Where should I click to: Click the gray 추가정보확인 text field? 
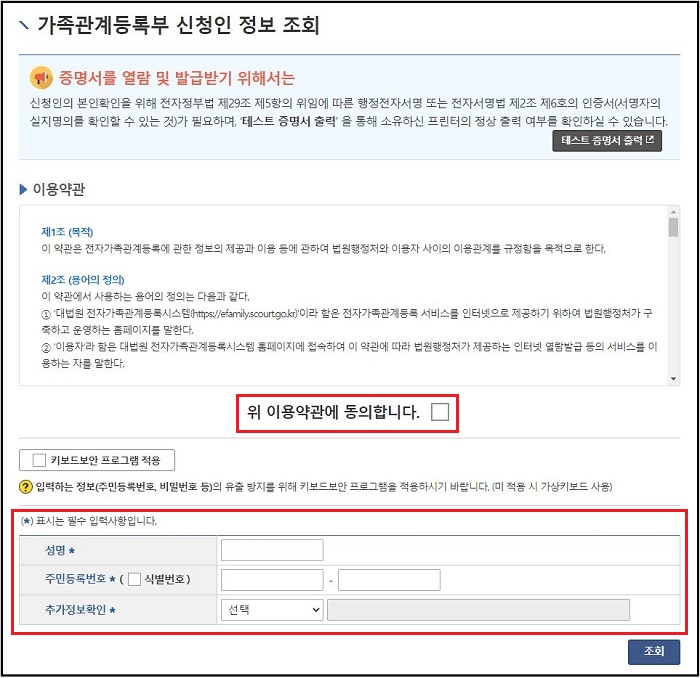[479, 610]
